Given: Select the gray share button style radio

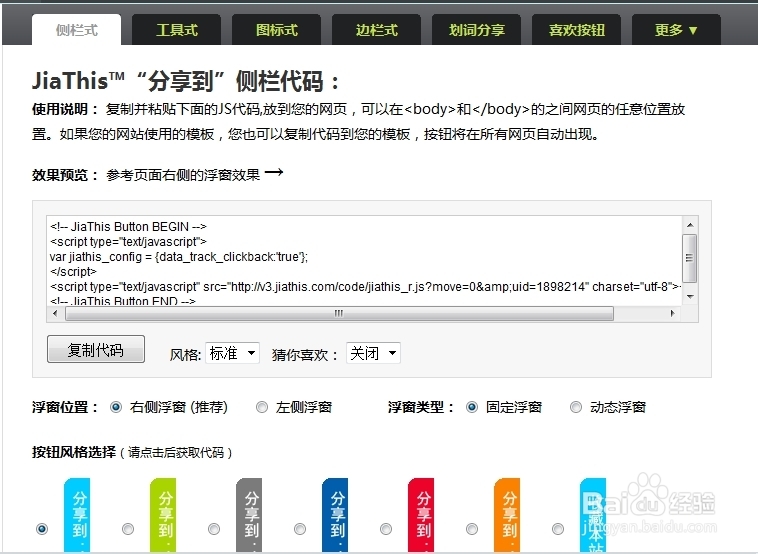Looking at the screenshot, I should click(x=214, y=529).
